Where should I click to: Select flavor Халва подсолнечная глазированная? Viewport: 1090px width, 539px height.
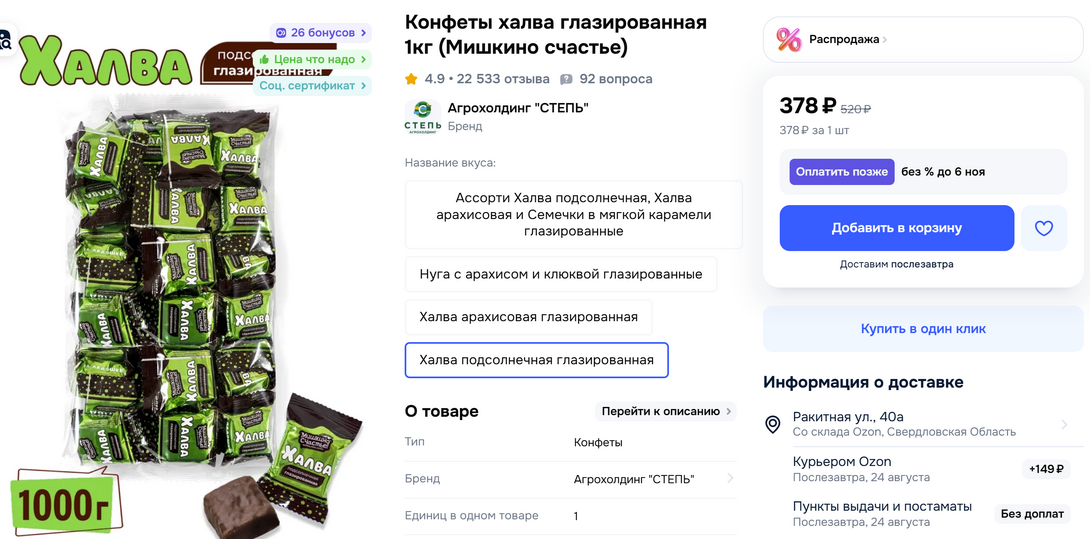coord(536,360)
